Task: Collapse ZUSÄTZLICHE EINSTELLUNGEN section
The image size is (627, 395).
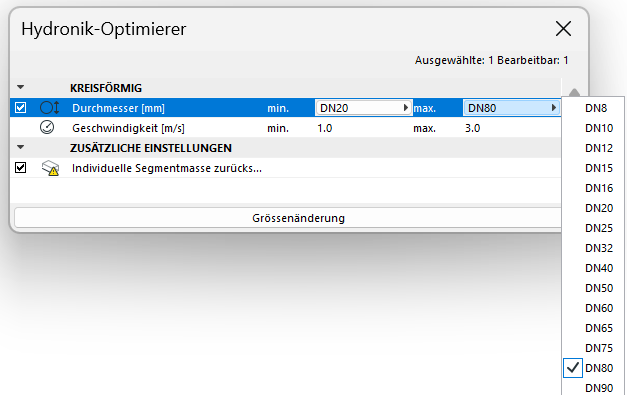Action: [x=20, y=147]
